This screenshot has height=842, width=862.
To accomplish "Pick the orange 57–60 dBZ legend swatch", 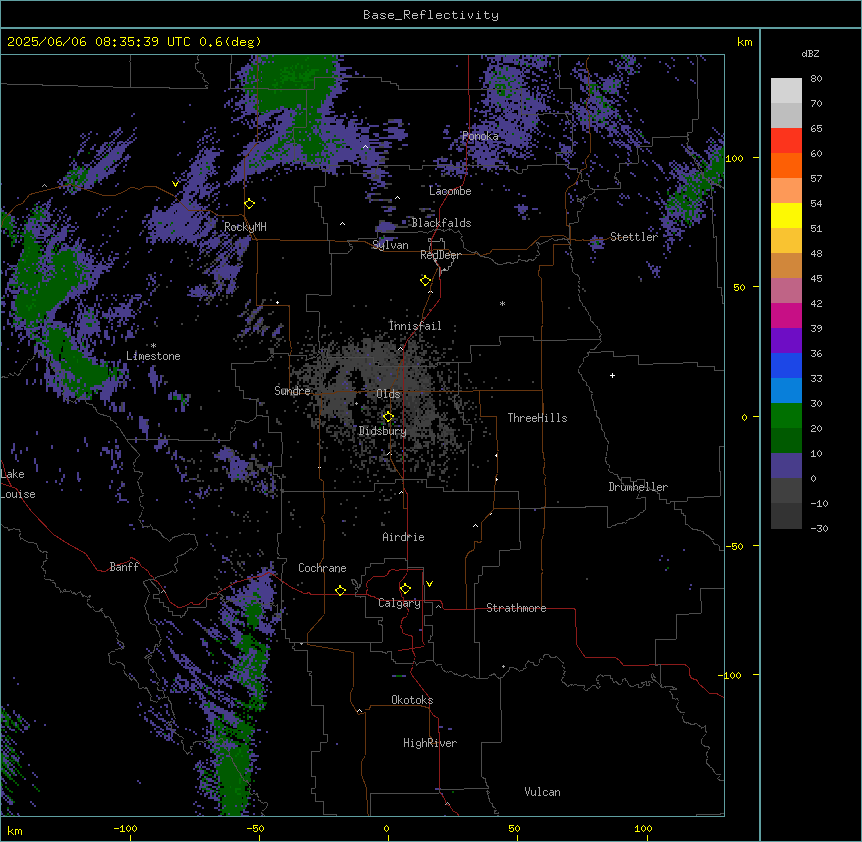I will pos(786,165).
